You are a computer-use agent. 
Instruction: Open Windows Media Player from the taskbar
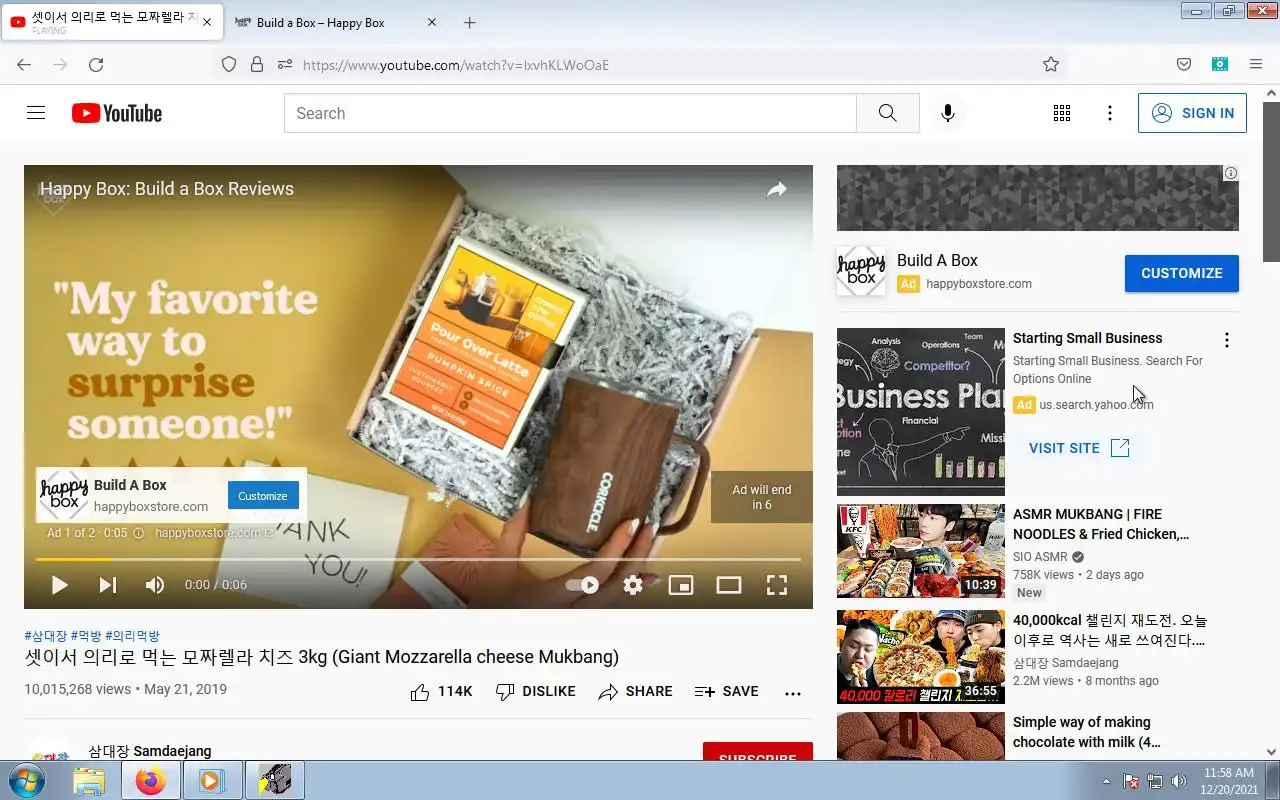coord(212,780)
